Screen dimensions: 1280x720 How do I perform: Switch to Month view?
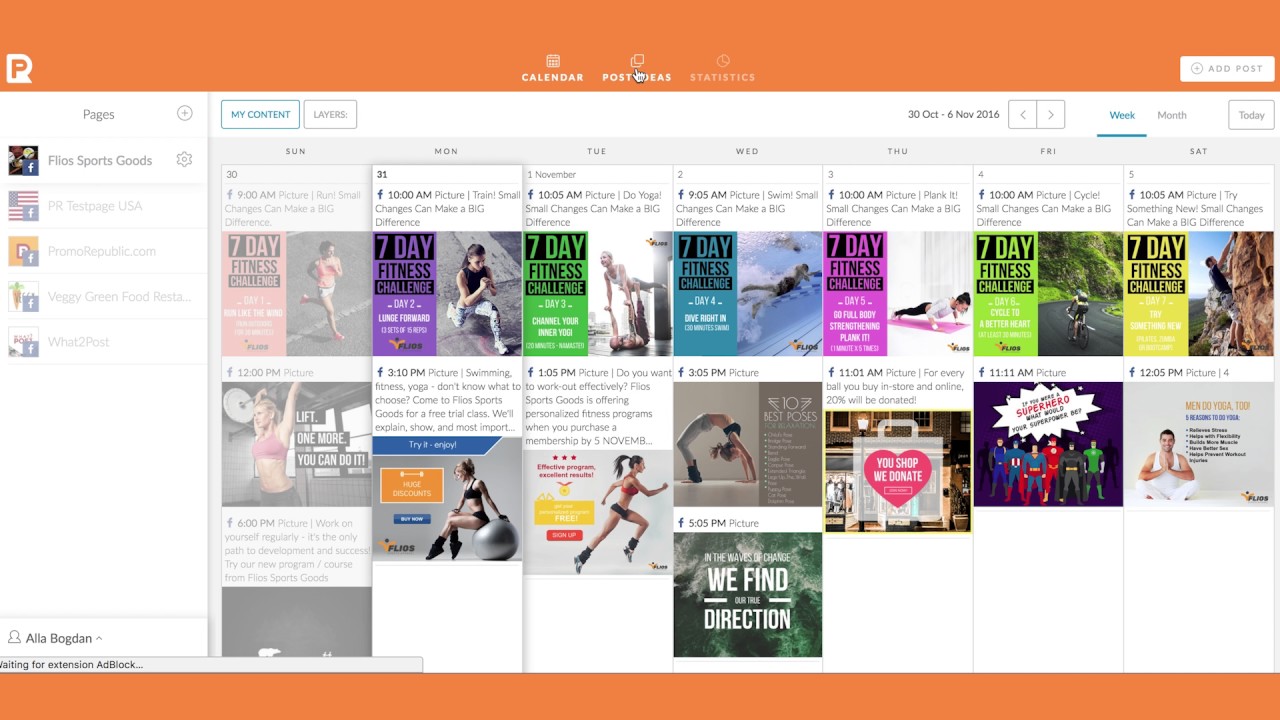click(1172, 115)
